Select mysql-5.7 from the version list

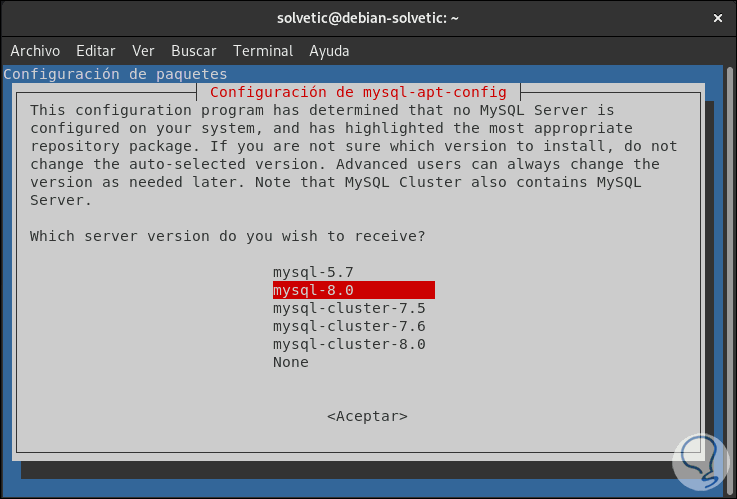[x=313, y=272]
